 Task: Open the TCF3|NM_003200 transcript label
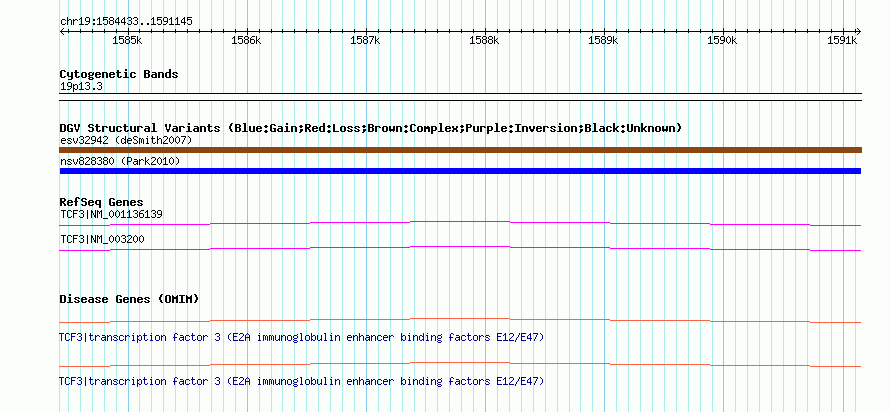pyautogui.click(x=102, y=239)
